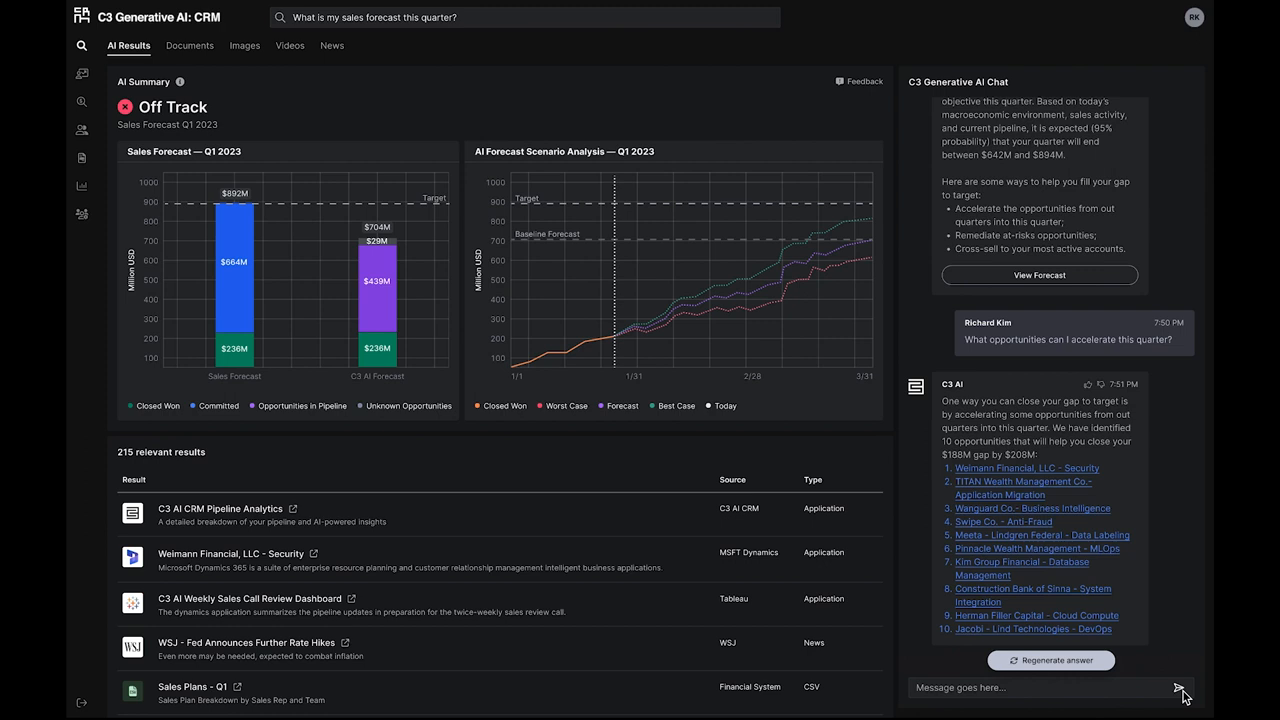Screen dimensions: 1280x720
Task: Switch to the Videos tab
Action: pyautogui.click(x=290, y=46)
